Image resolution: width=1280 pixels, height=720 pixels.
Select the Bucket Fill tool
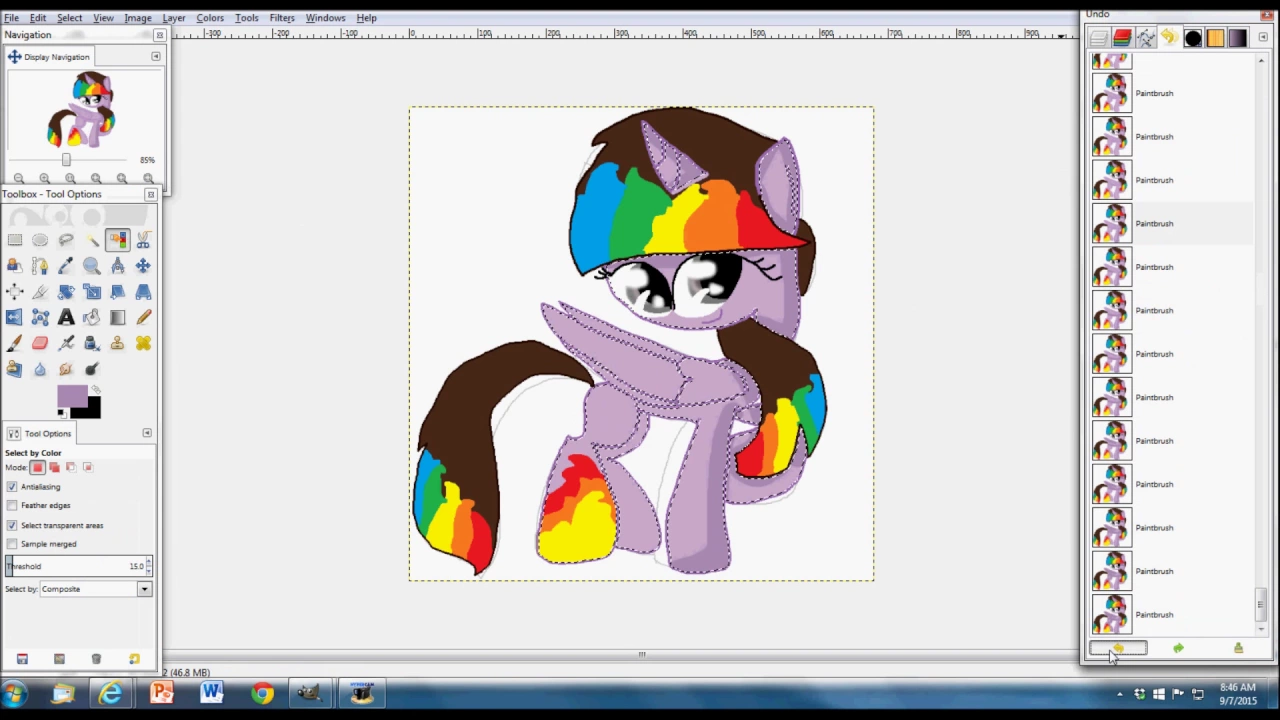[x=92, y=318]
